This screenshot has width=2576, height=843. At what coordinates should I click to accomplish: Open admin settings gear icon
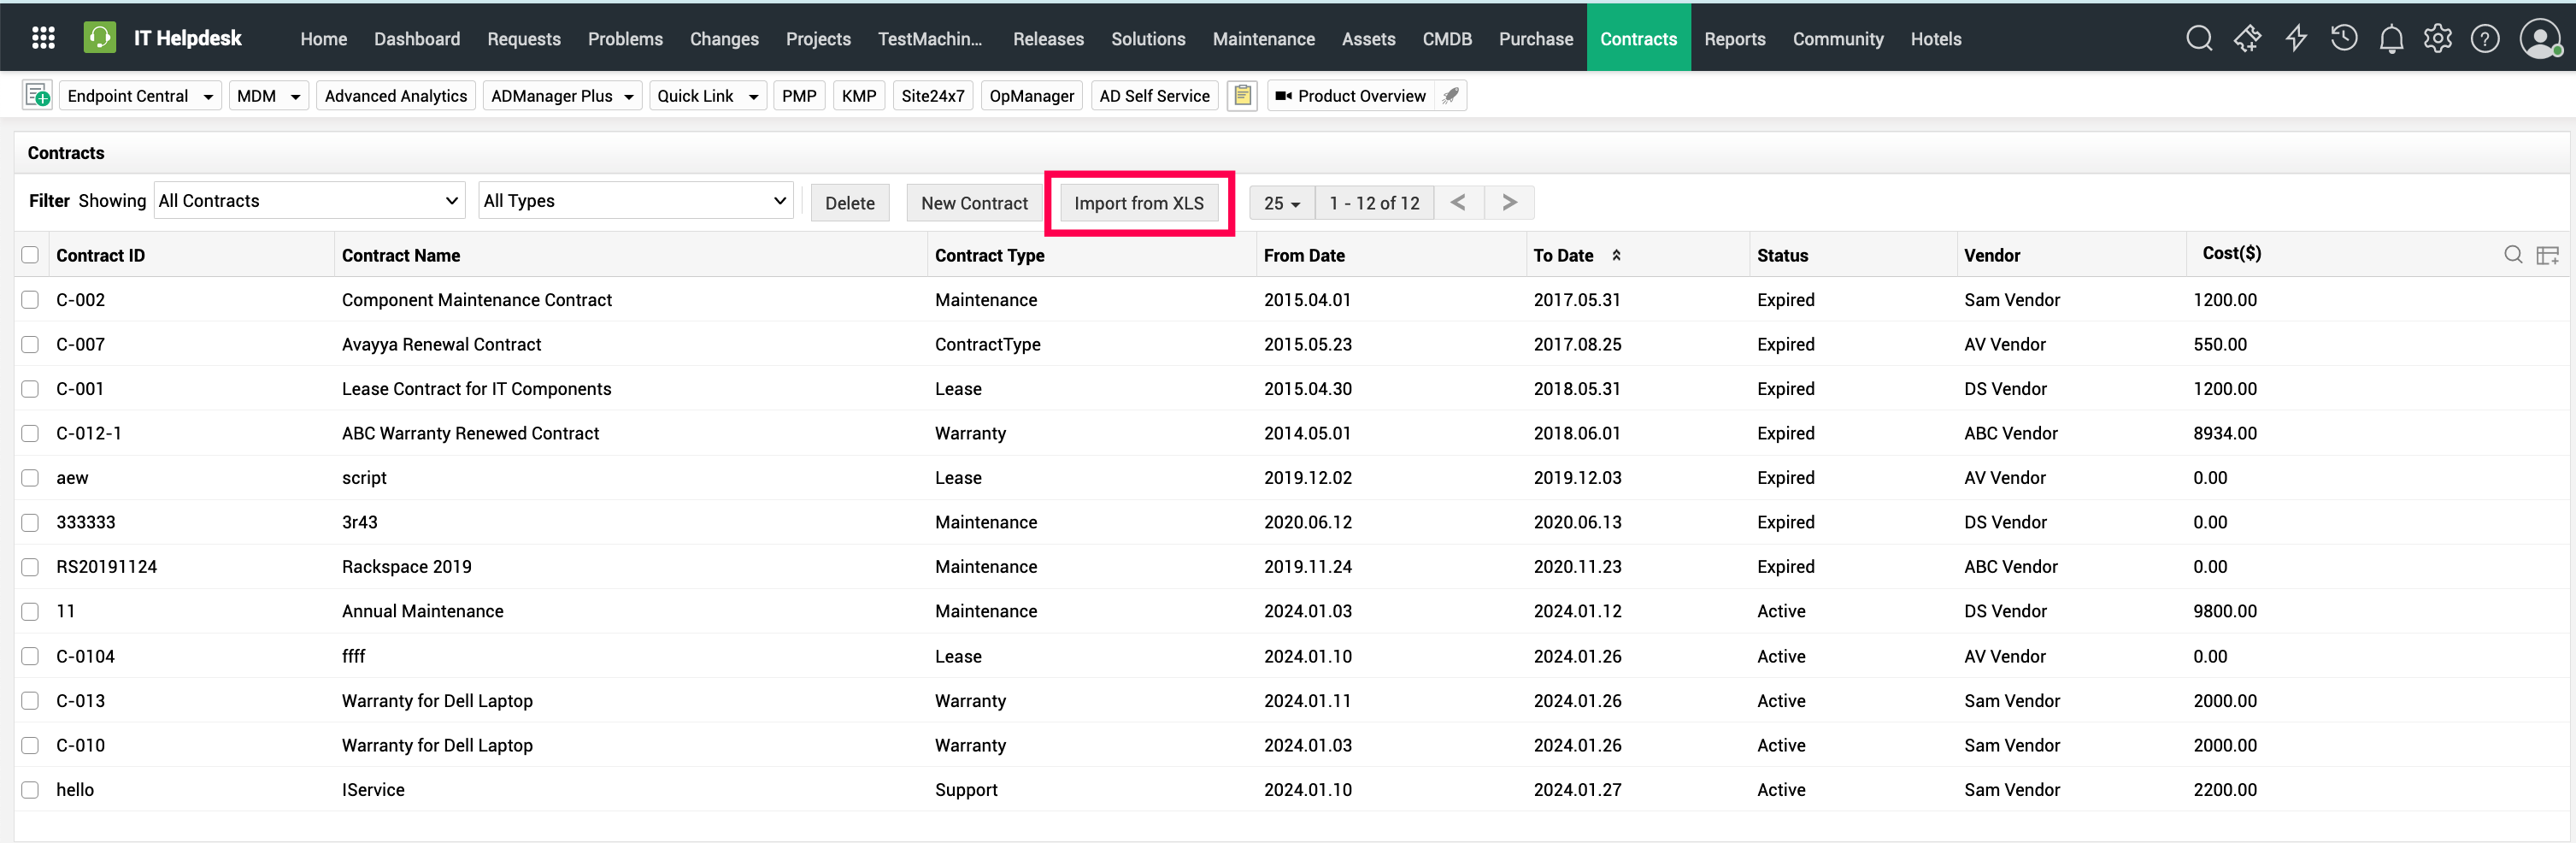pos(2437,38)
